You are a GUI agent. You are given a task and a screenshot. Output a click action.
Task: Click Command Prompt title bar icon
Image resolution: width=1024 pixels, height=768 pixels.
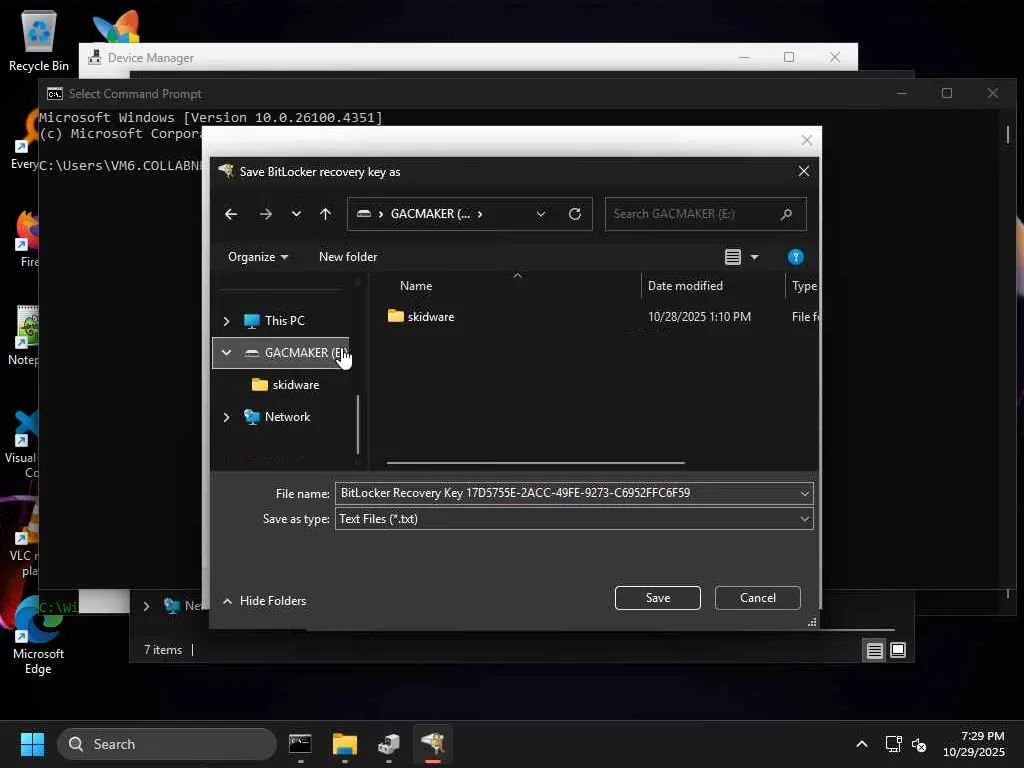[55, 94]
